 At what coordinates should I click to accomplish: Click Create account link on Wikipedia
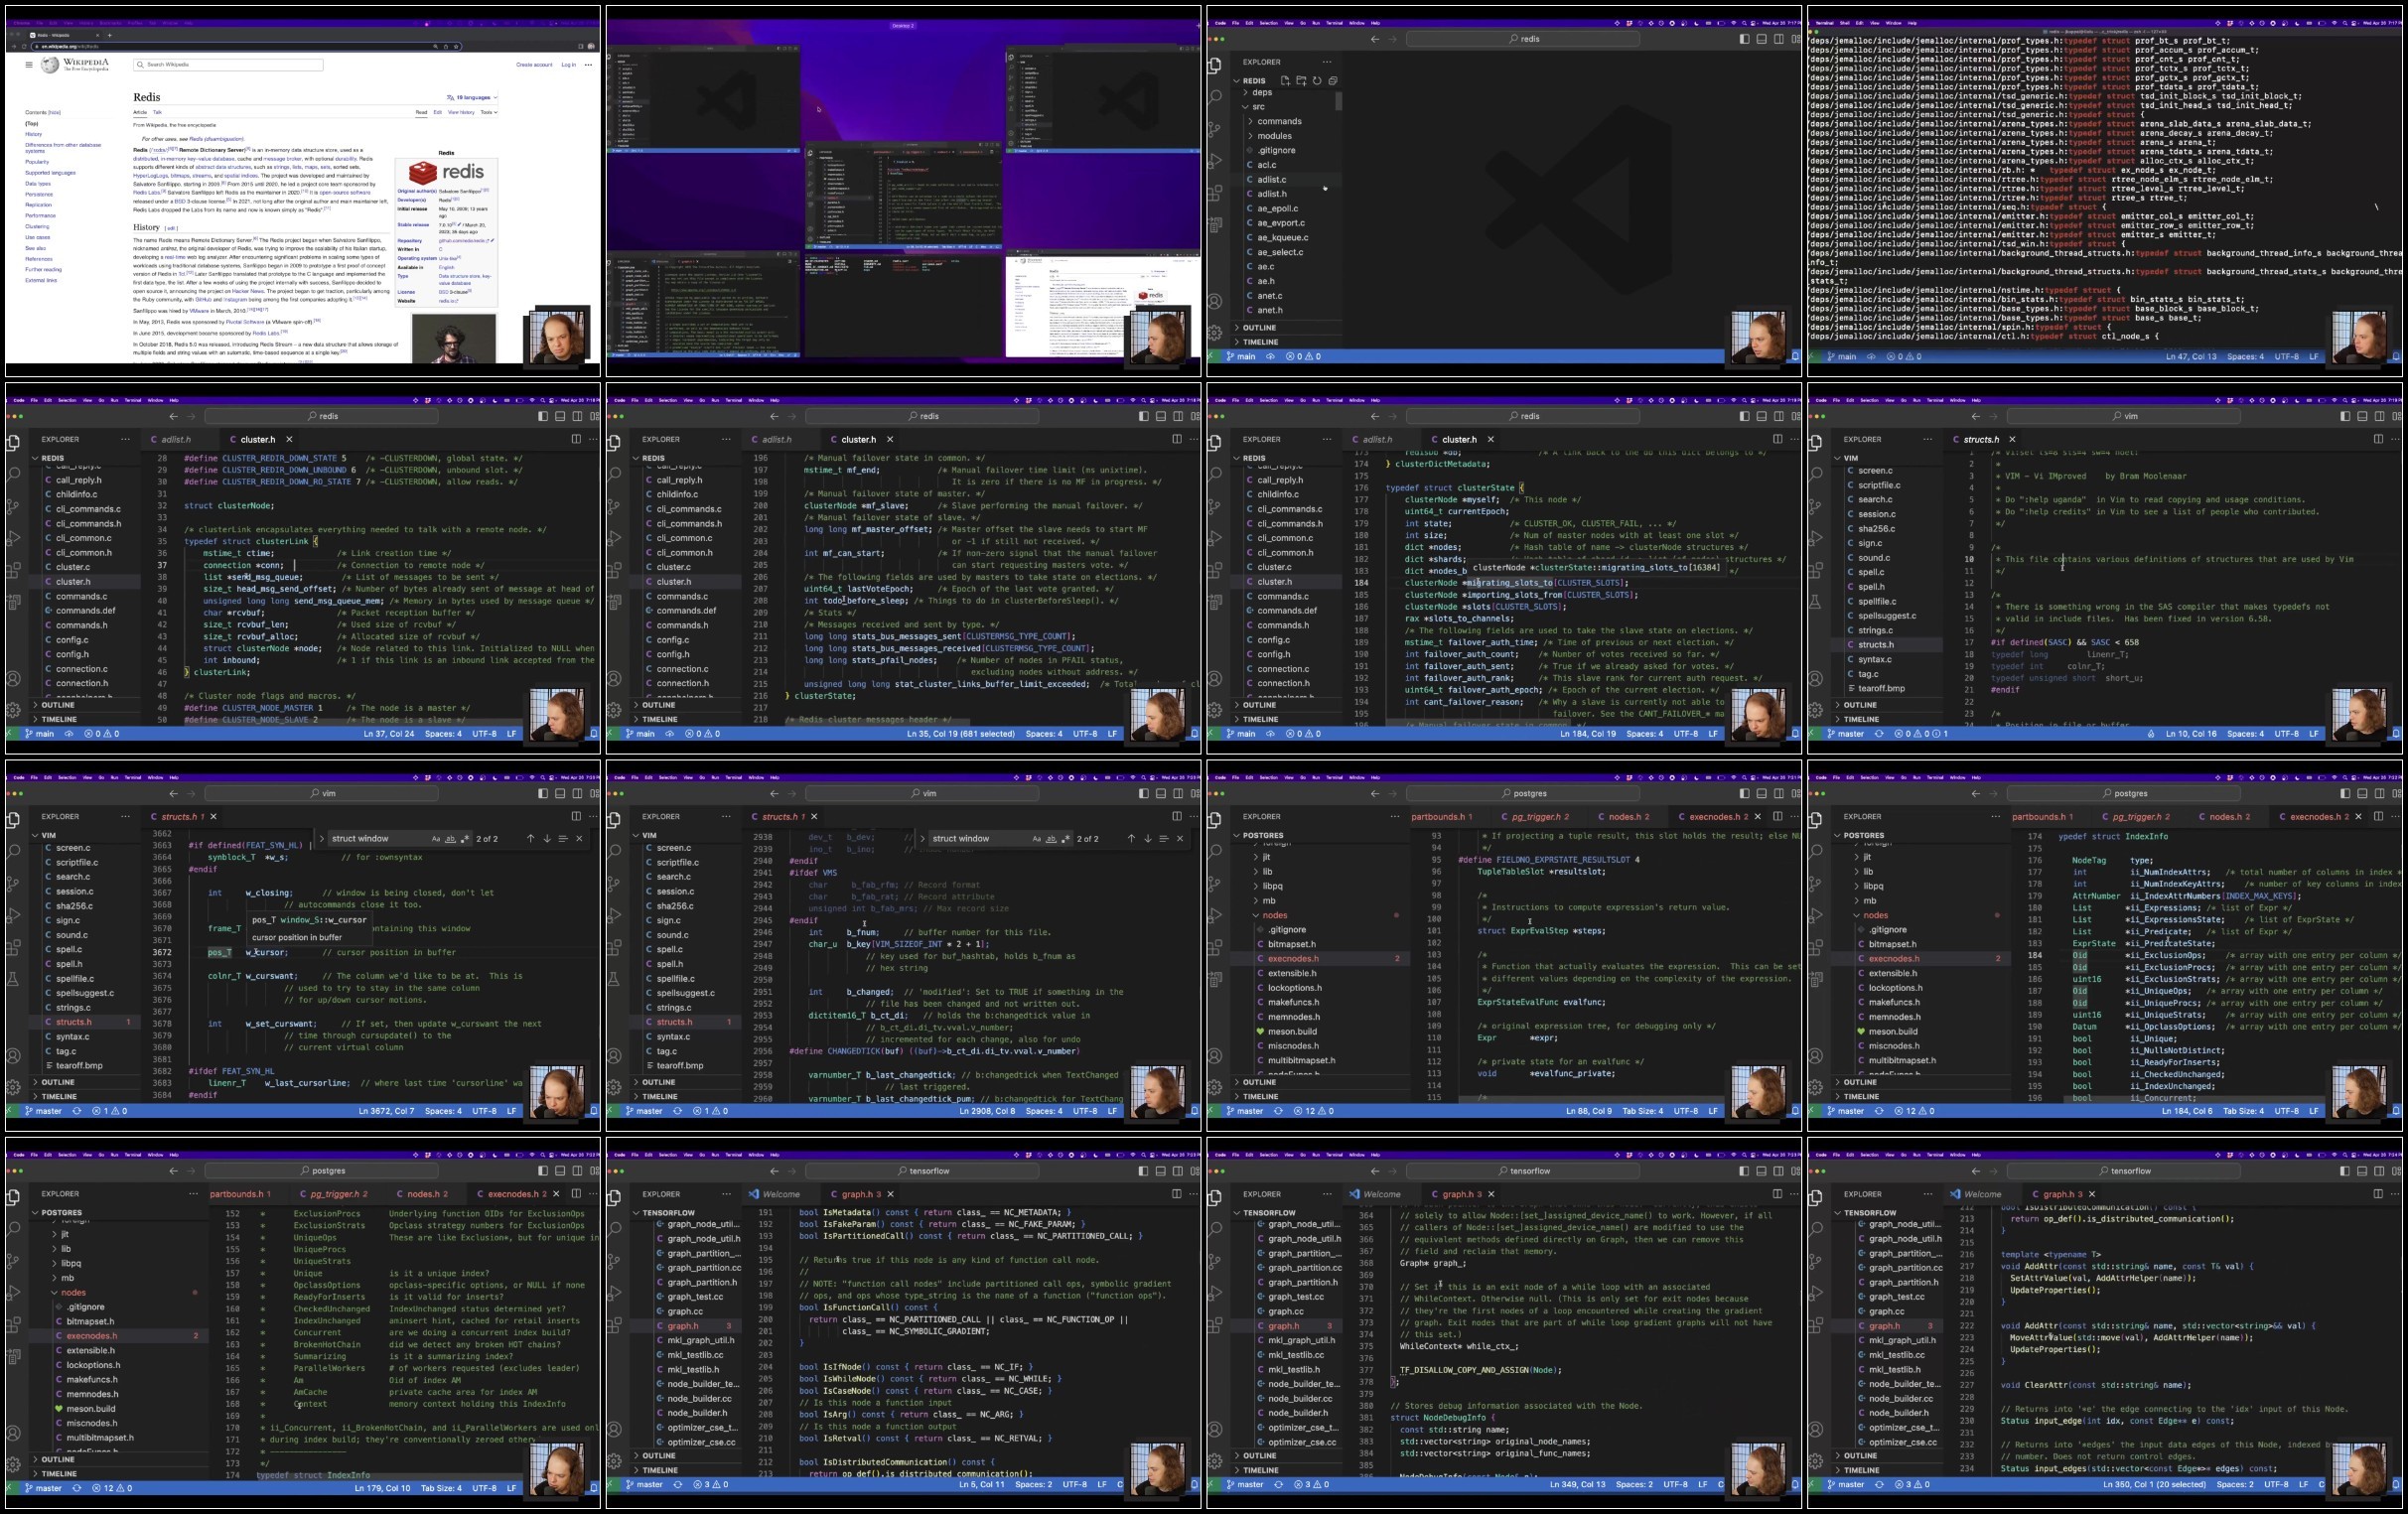click(x=534, y=64)
